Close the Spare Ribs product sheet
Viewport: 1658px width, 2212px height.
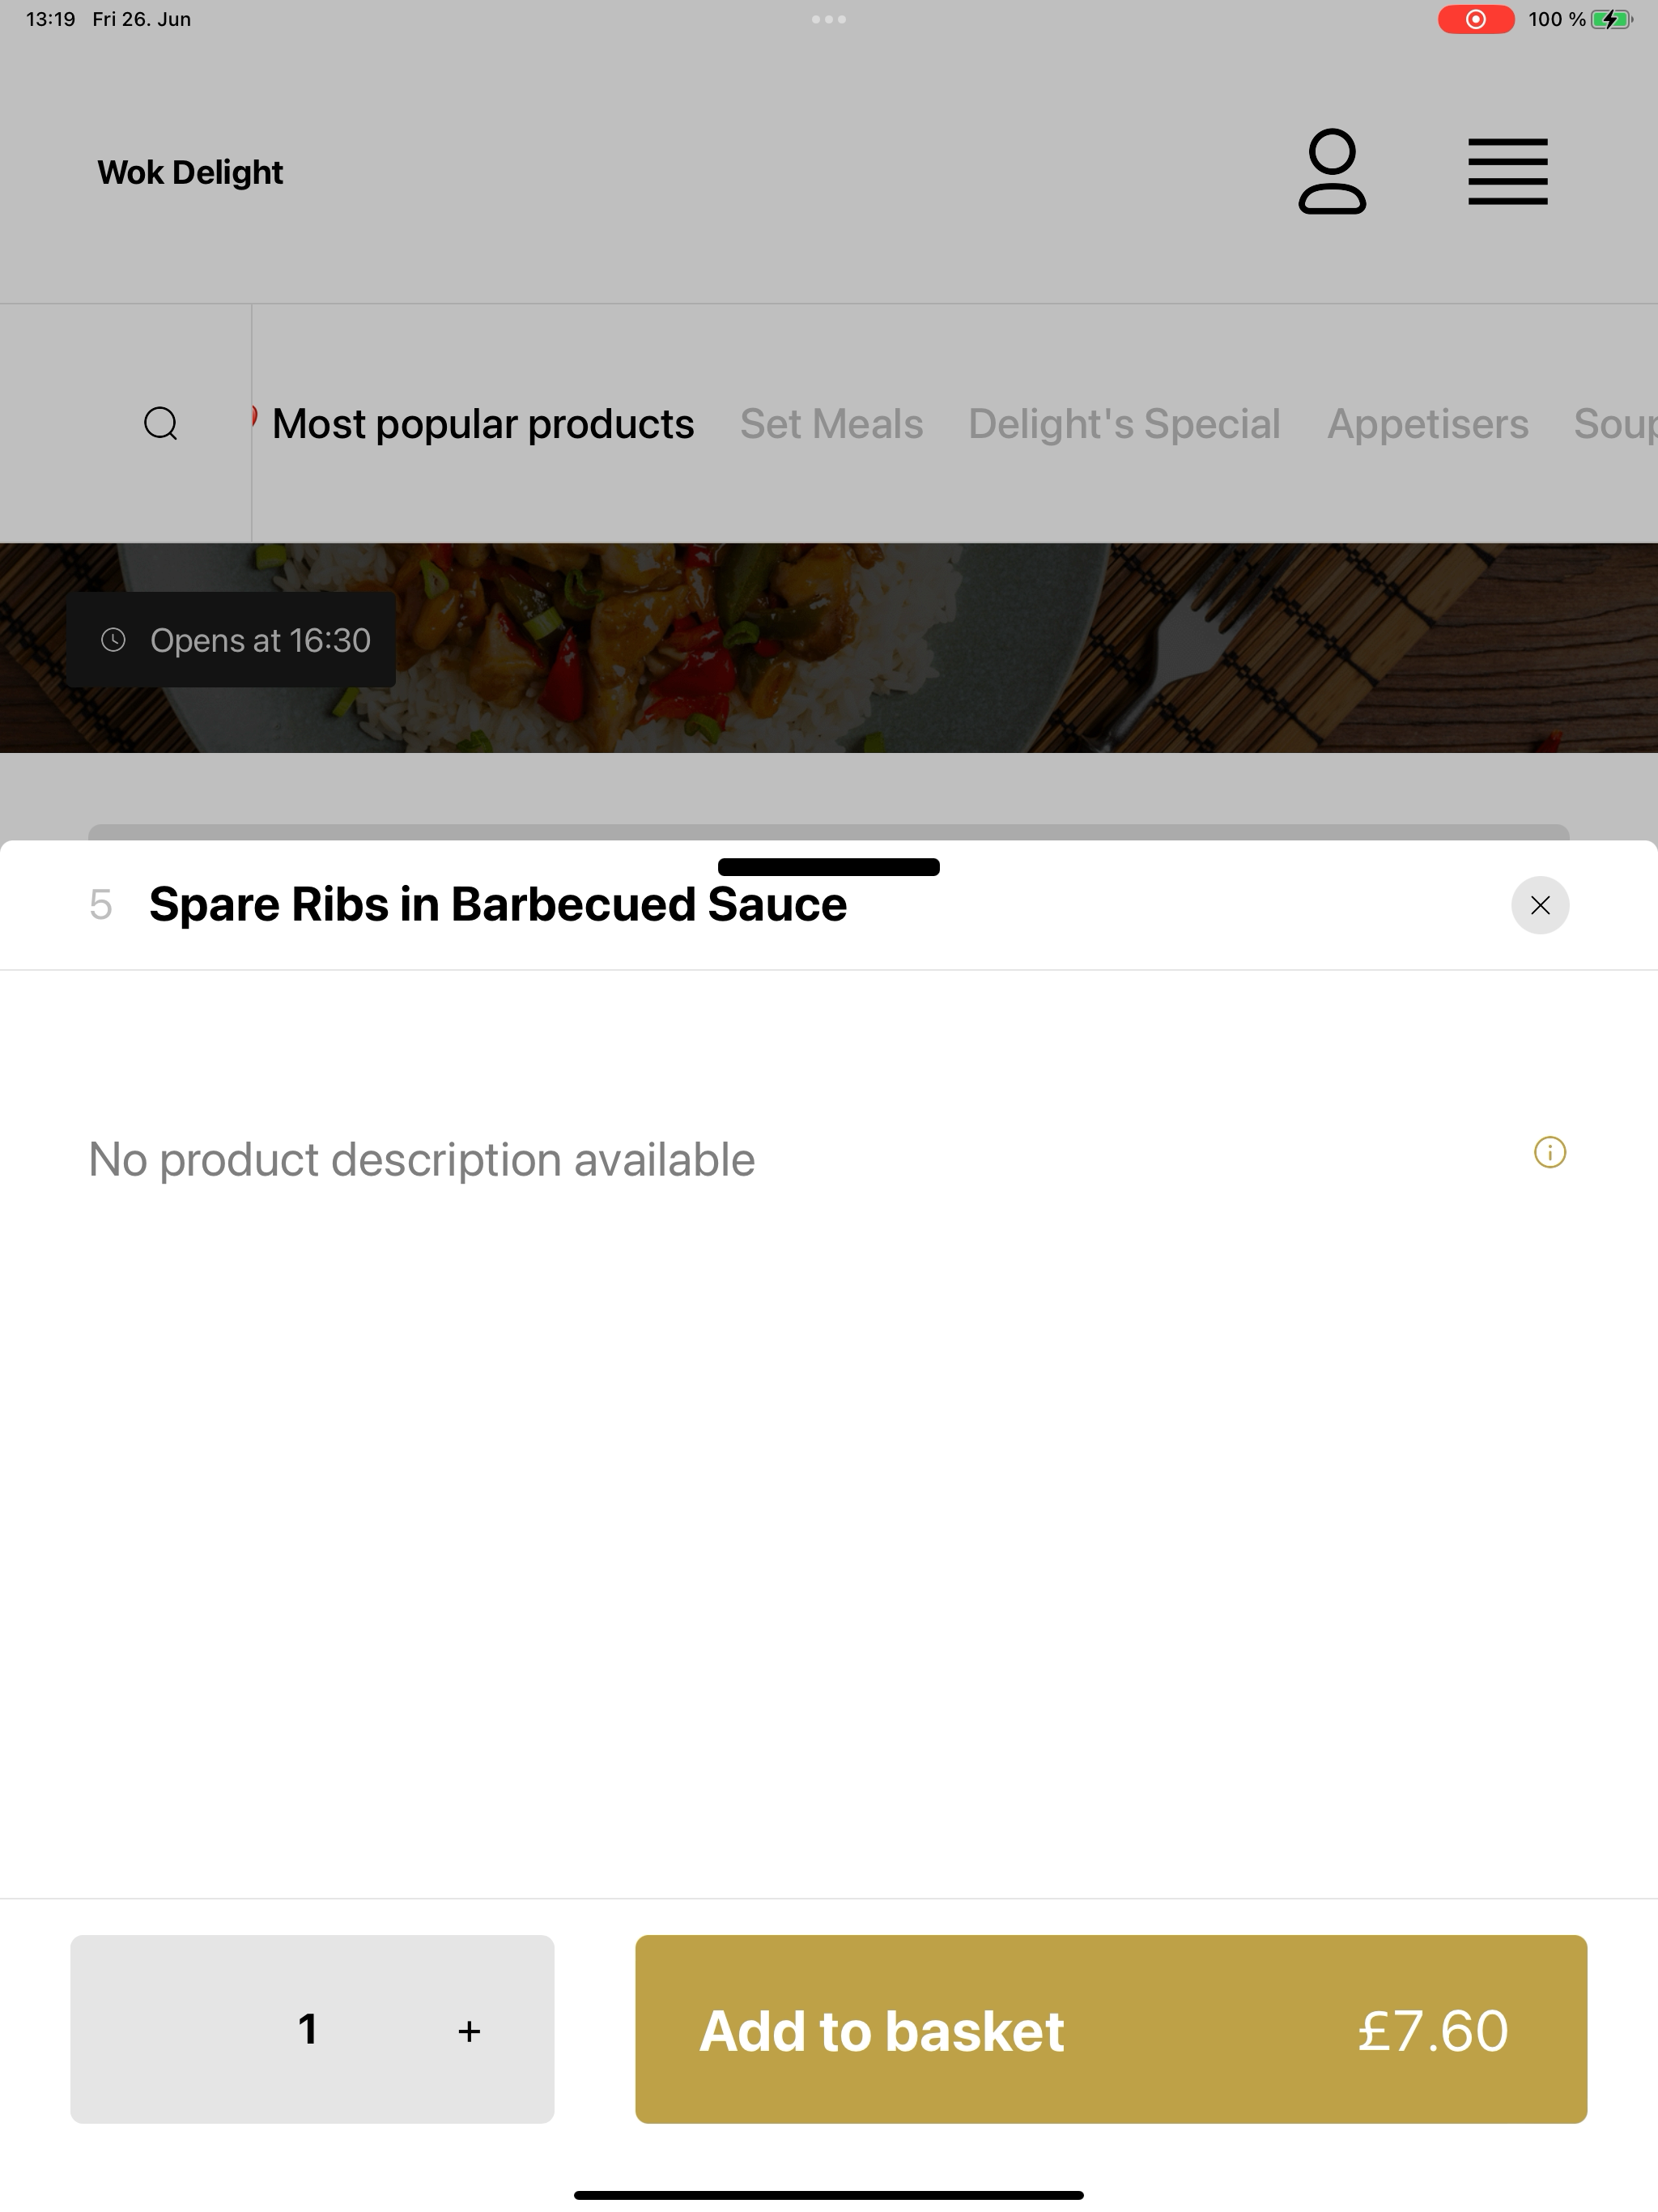click(1540, 905)
